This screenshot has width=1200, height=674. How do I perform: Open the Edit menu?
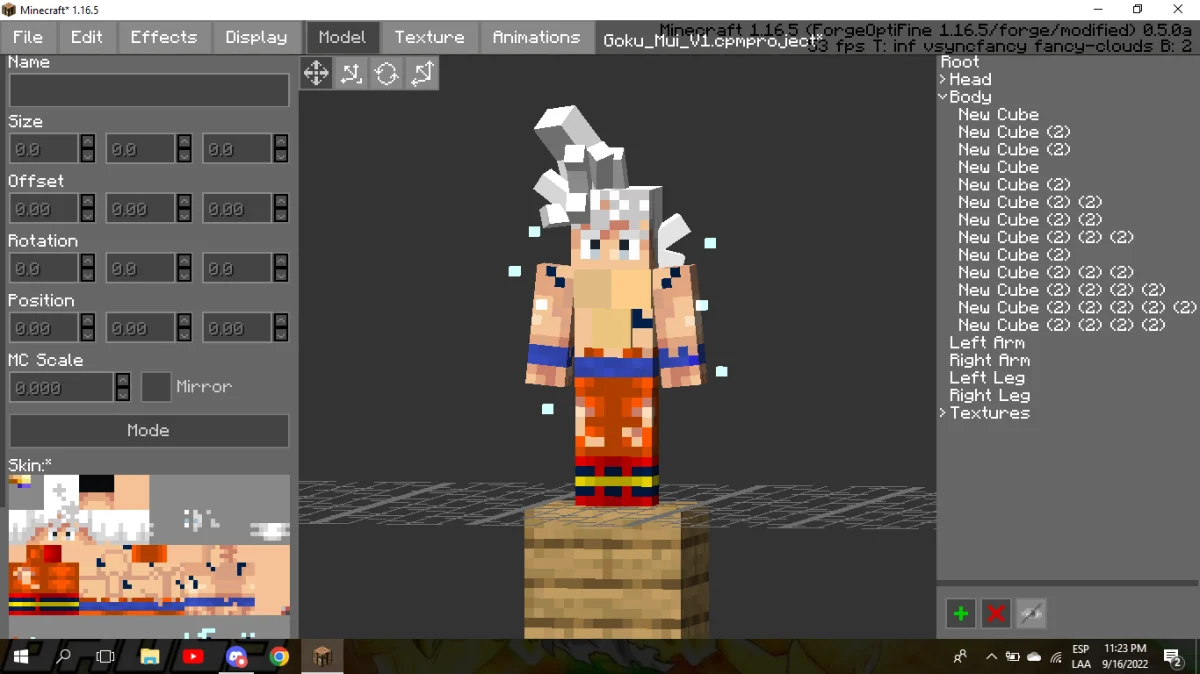pos(87,37)
